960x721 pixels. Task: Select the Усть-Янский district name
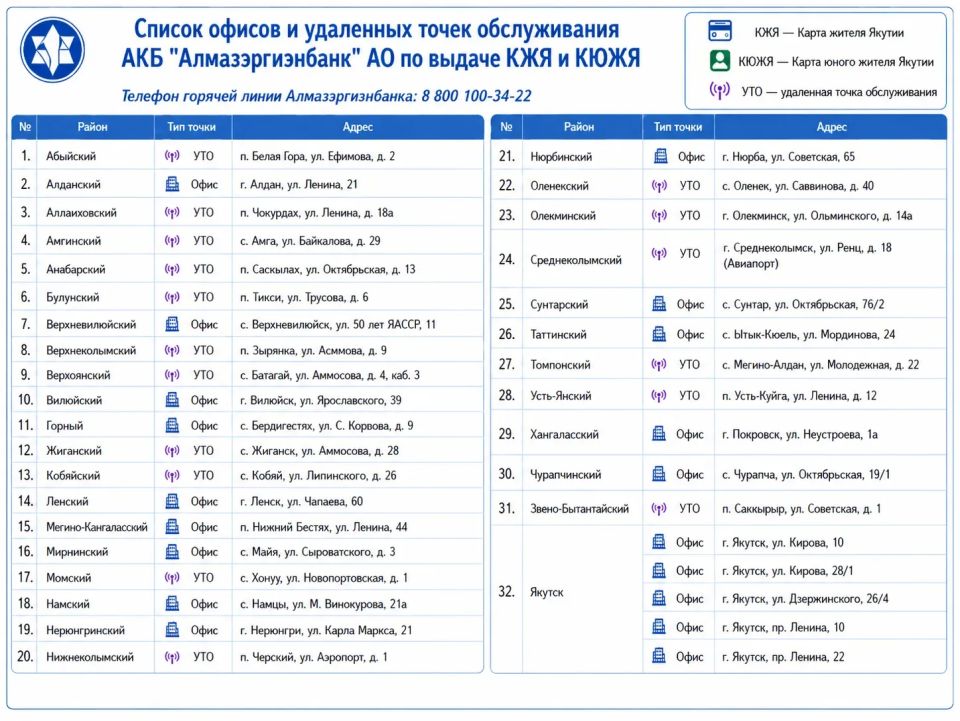pyautogui.click(x=561, y=395)
